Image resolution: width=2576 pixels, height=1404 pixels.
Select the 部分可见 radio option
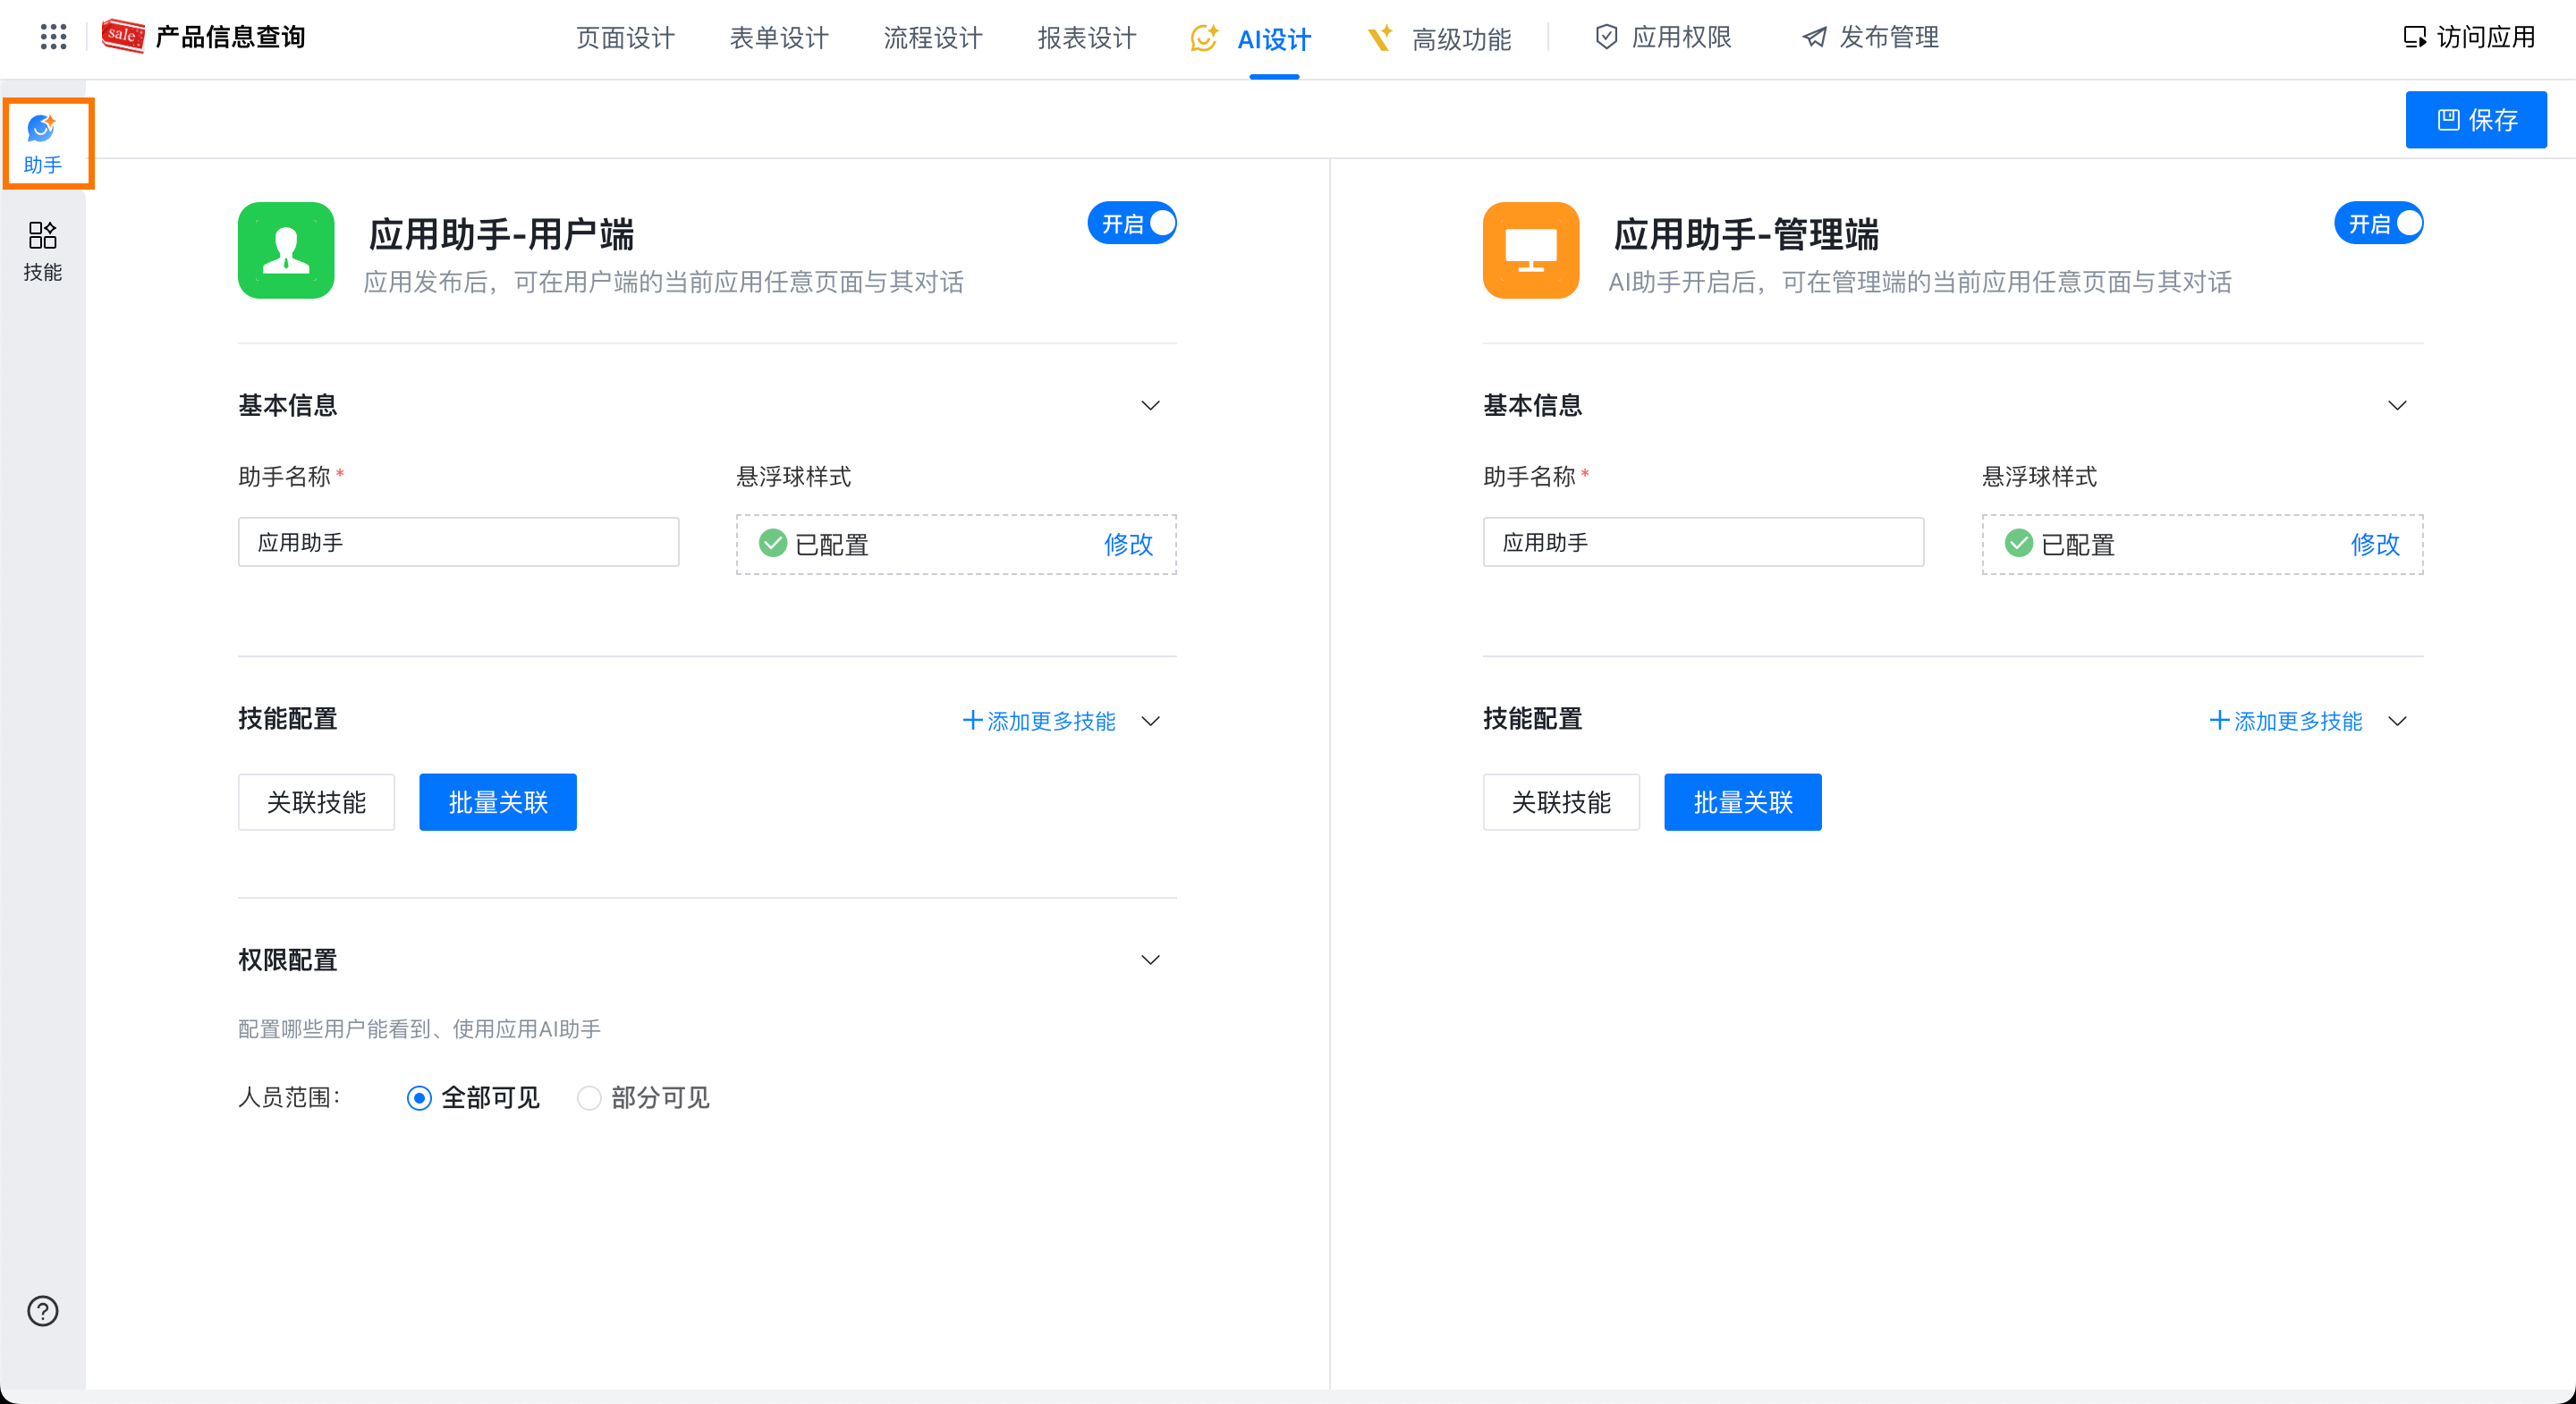pos(589,1098)
